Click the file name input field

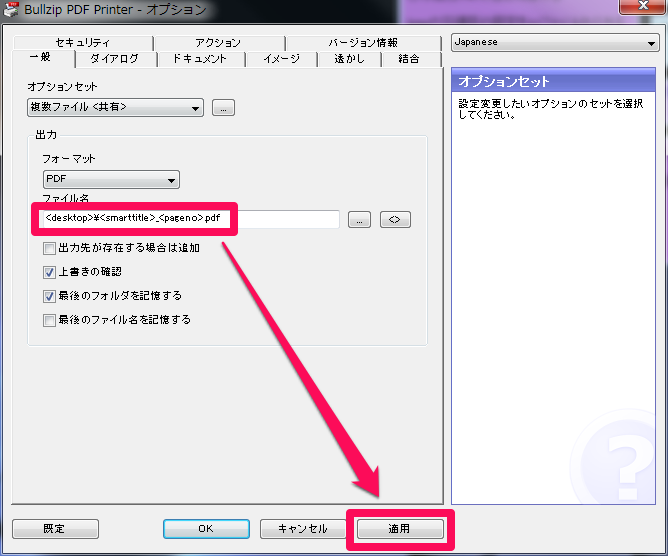pos(190,219)
